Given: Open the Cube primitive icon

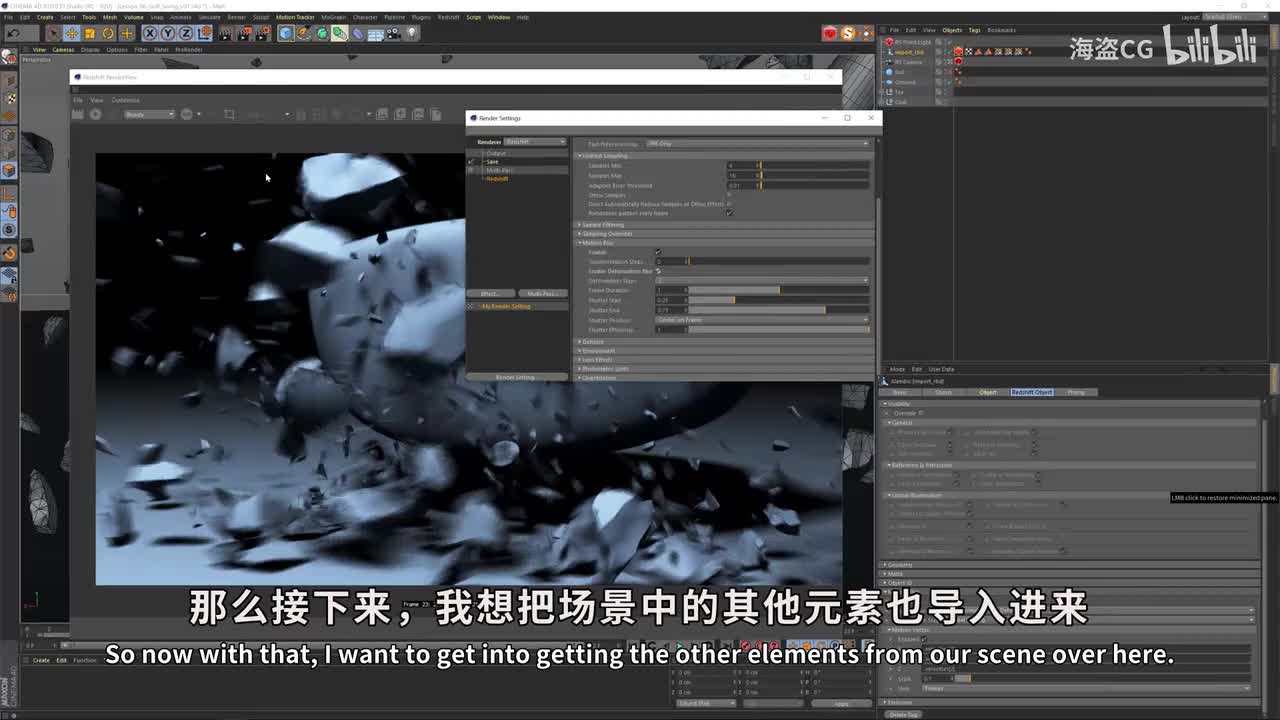Looking at the screenshot, I should 285,33.
